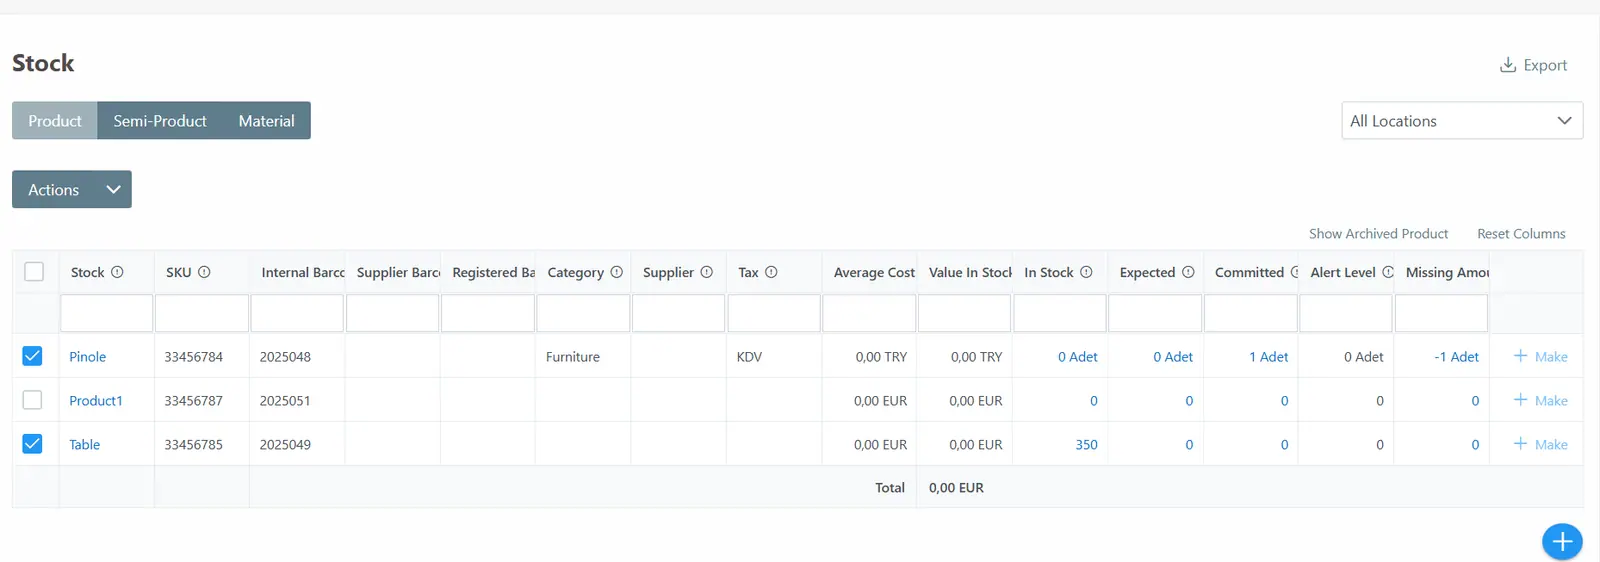Click the Internal Barcode filter field
The width and height of the screenshot is (1600, 562).
click(x=297, y=313)
